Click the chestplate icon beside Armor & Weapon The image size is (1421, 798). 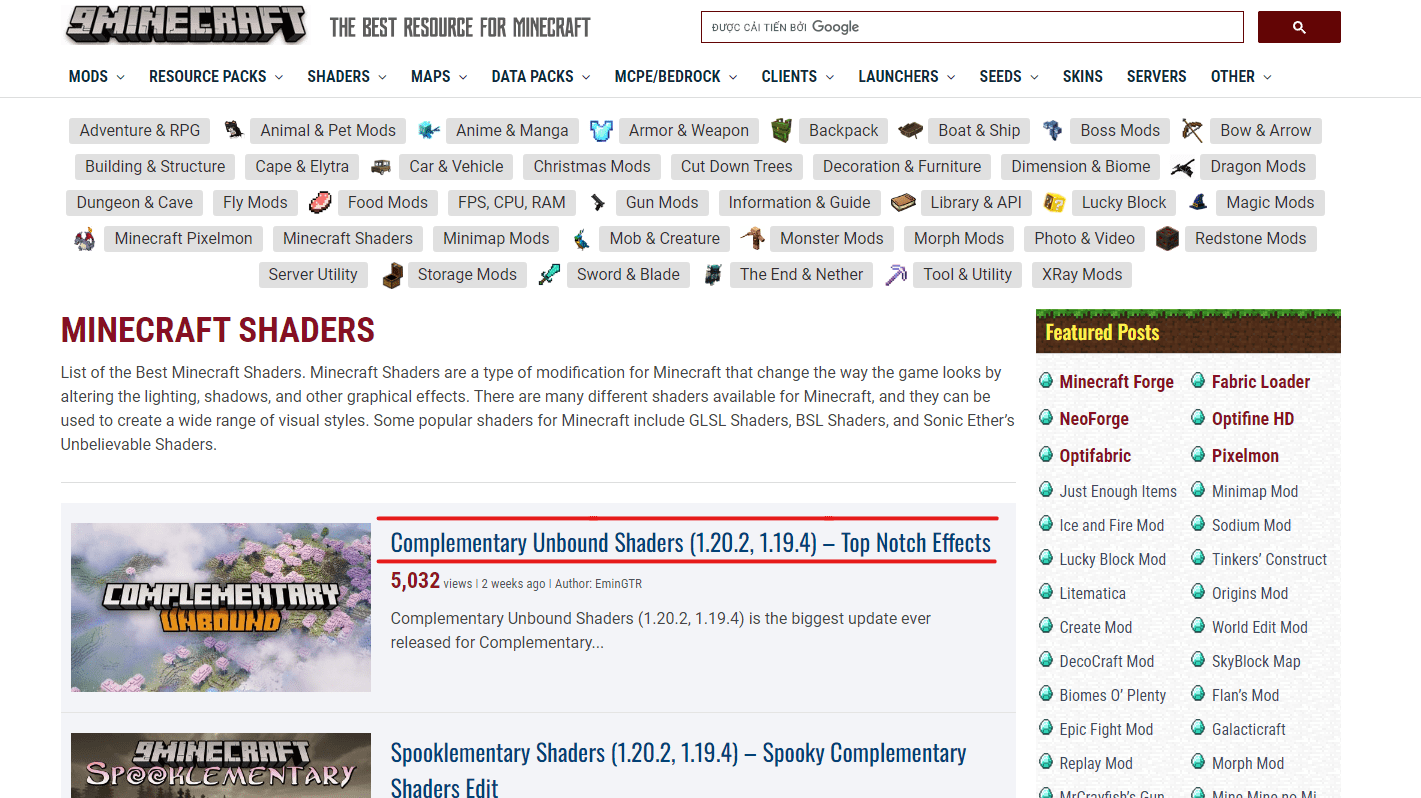coord(601,130)
